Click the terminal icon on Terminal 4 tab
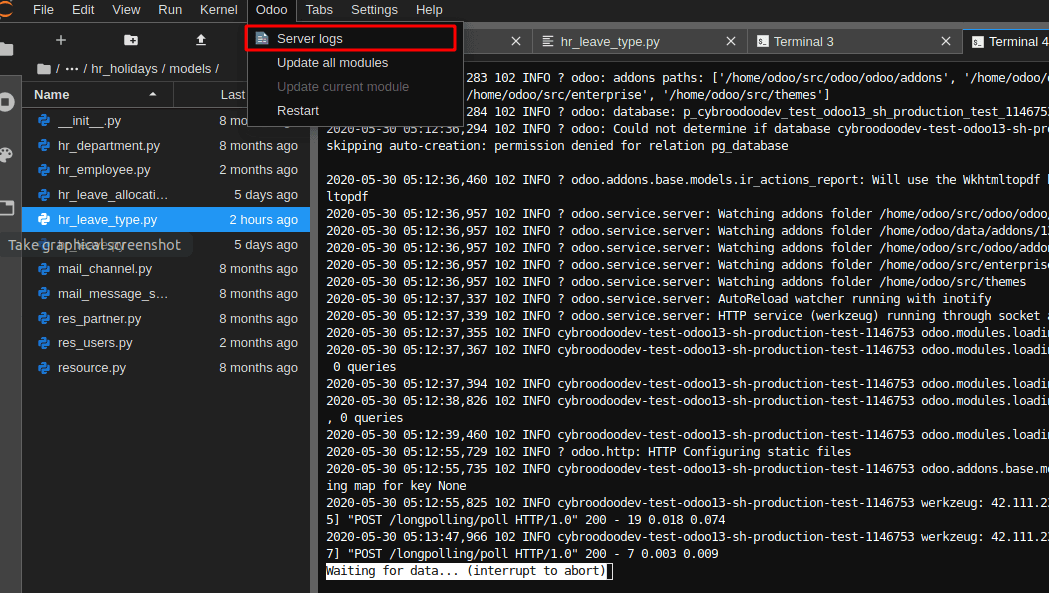The width and height of the screenshot is (1049, 593). (x=977, y=41)
